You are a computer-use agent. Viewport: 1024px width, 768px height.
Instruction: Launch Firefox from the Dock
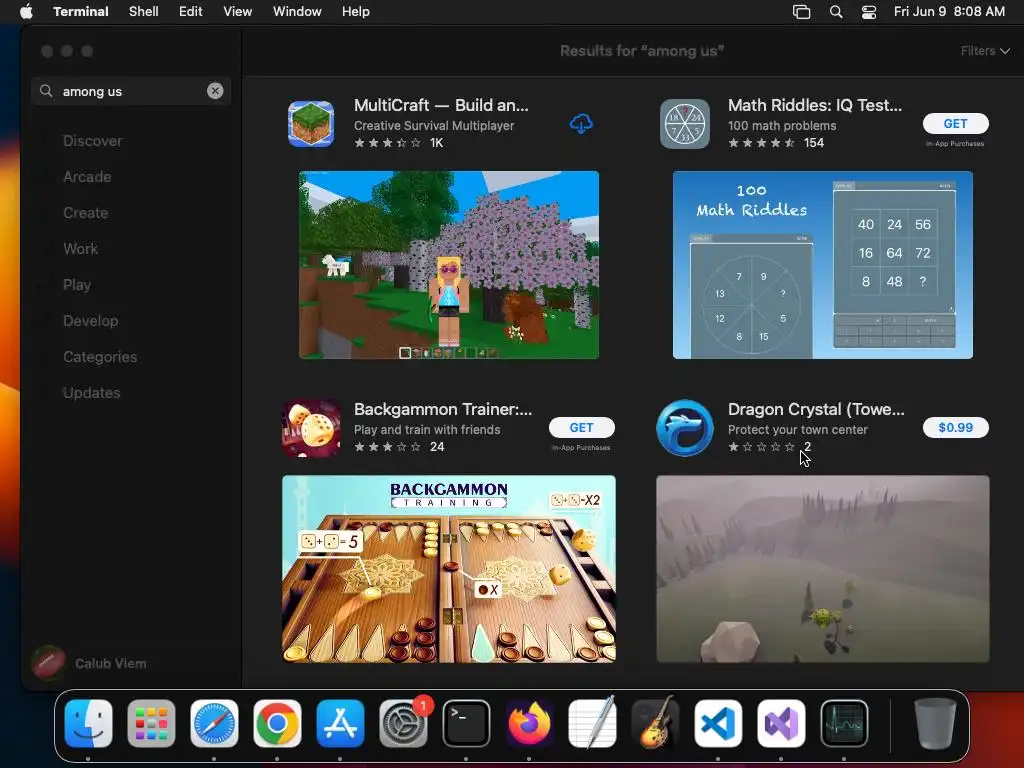[529, 724]
